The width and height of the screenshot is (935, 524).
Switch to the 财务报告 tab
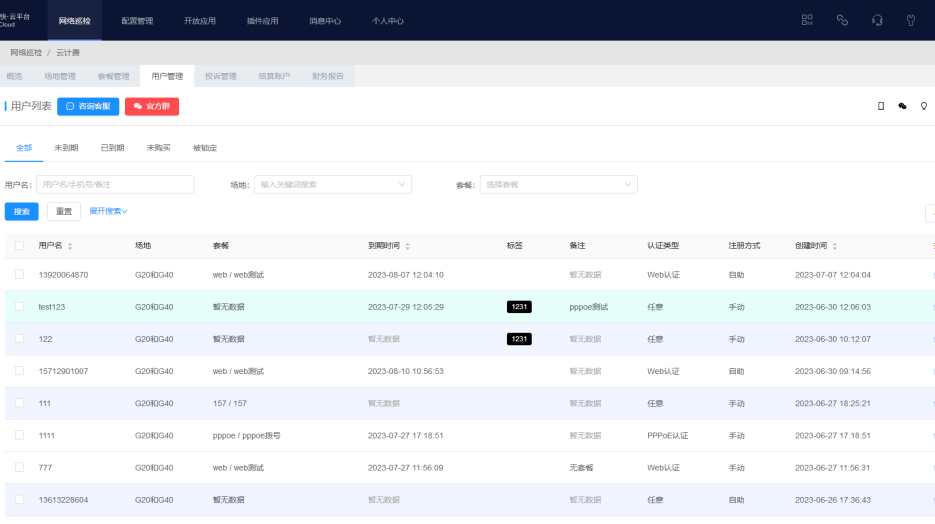328,76
